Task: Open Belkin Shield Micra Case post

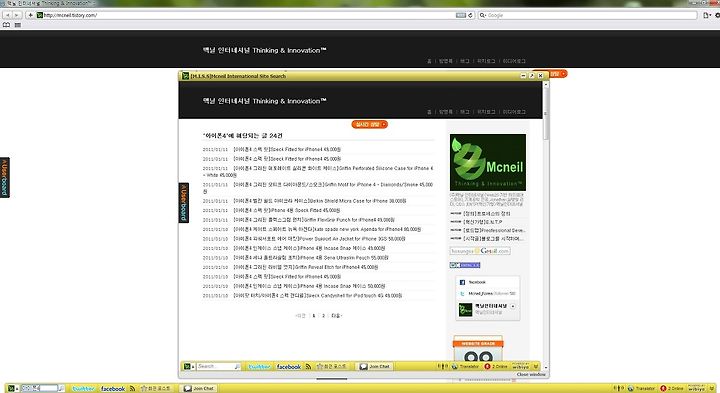Action: coord(320,201)
